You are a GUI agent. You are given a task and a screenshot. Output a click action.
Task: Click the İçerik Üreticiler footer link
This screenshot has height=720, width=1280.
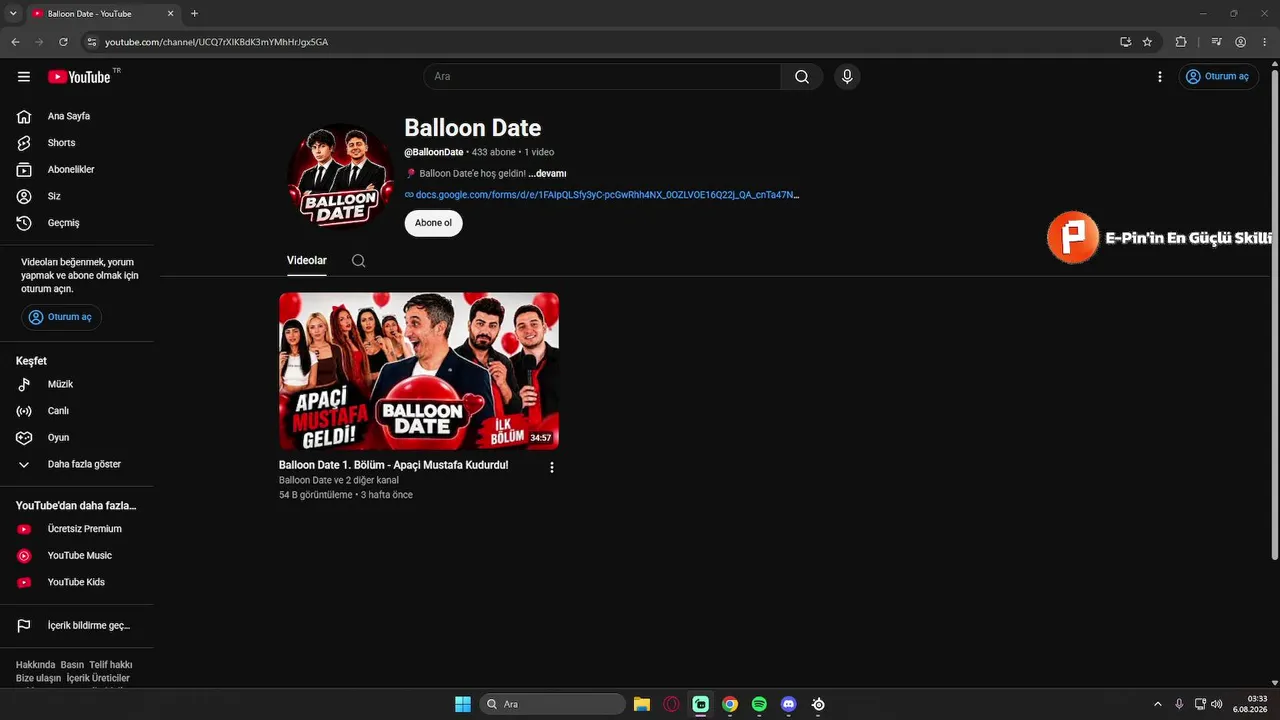(x=98, y=679)
